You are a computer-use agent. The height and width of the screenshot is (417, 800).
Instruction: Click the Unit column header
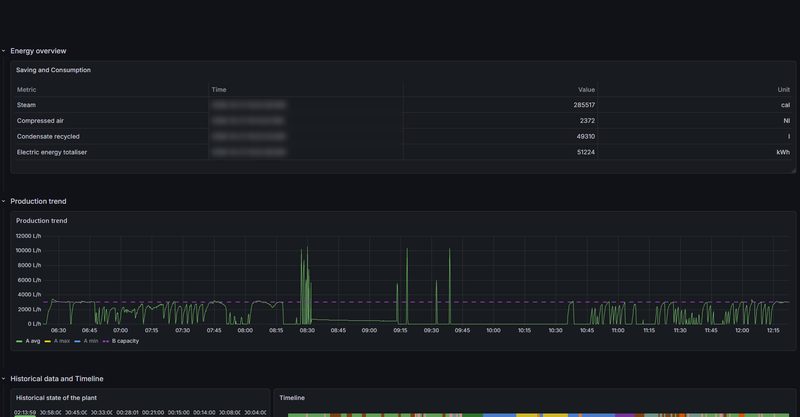[x=784, y=89]
